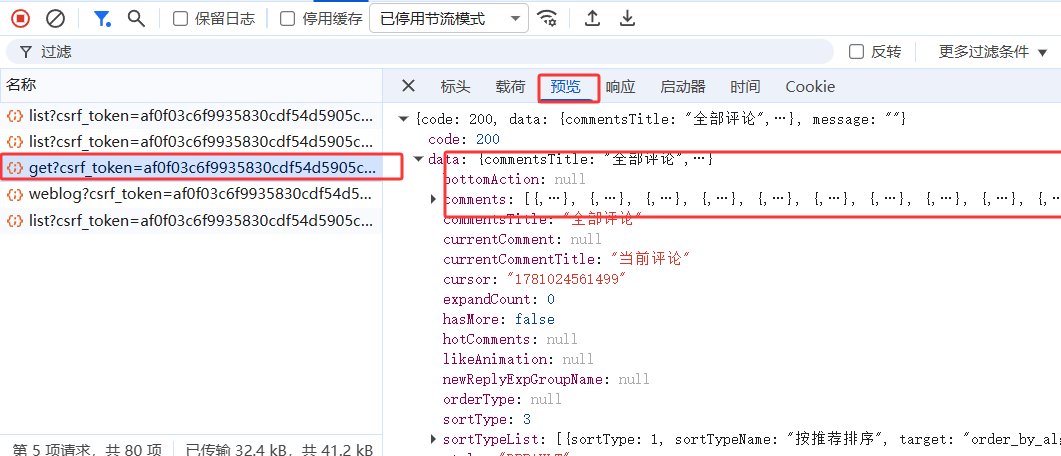Open the 时间 tab
1061x456 pixels.
[745, 87]
